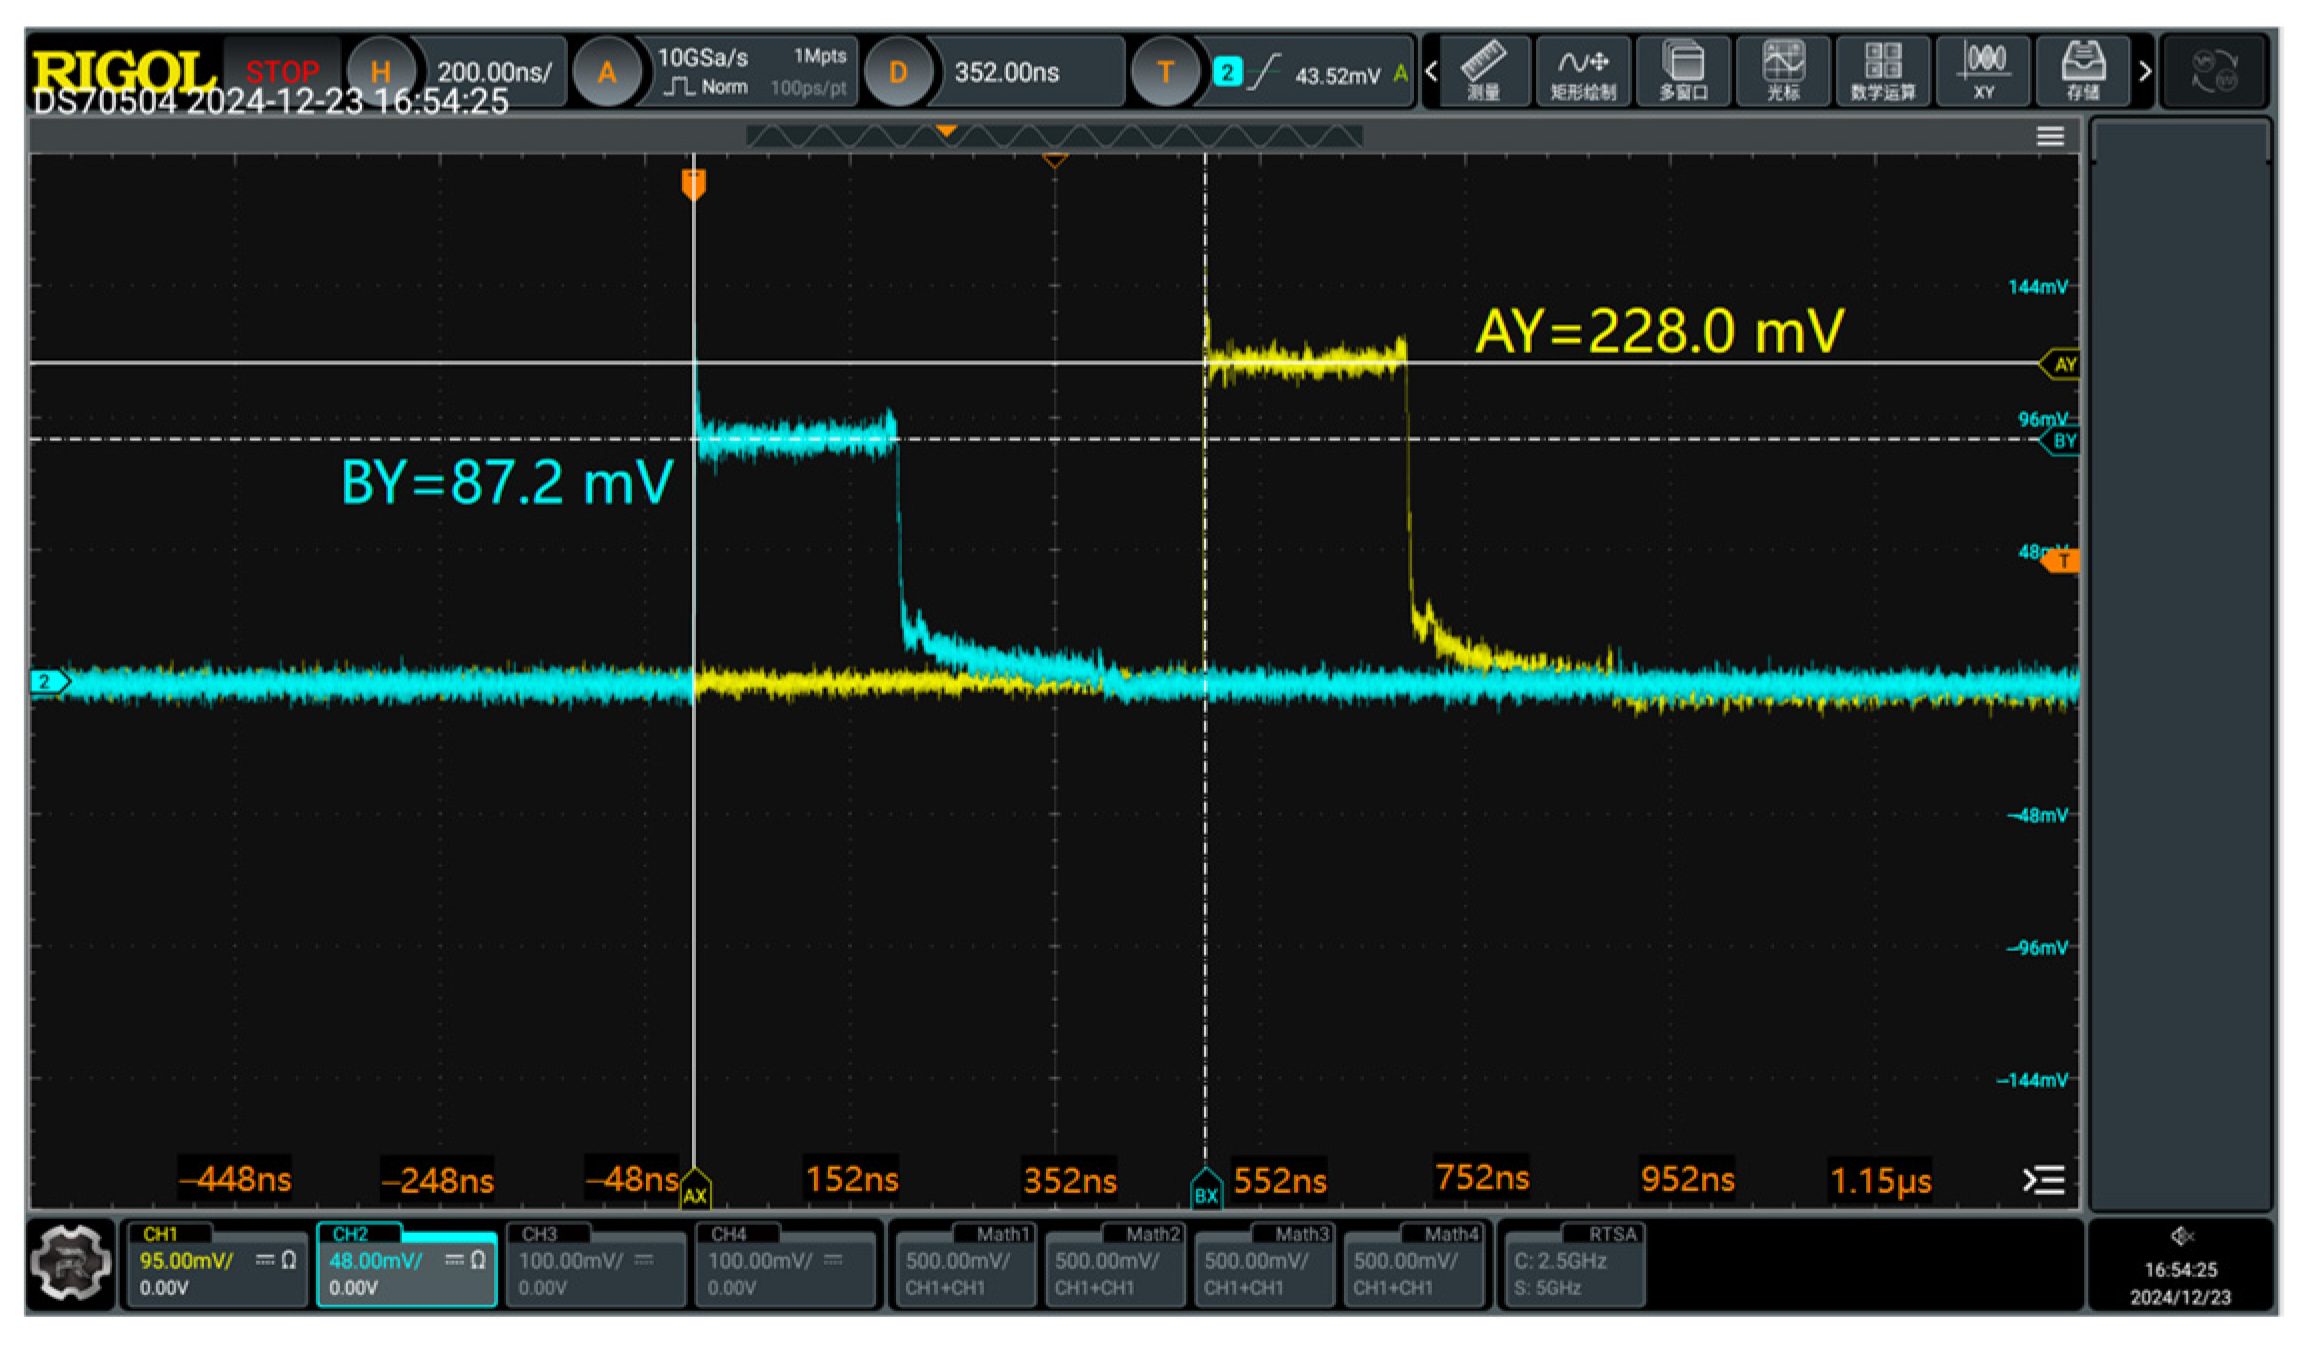Click the AY horizontal cursor marker
Viewport: 2317px width, 1355px height.
tap(2062, 365)
